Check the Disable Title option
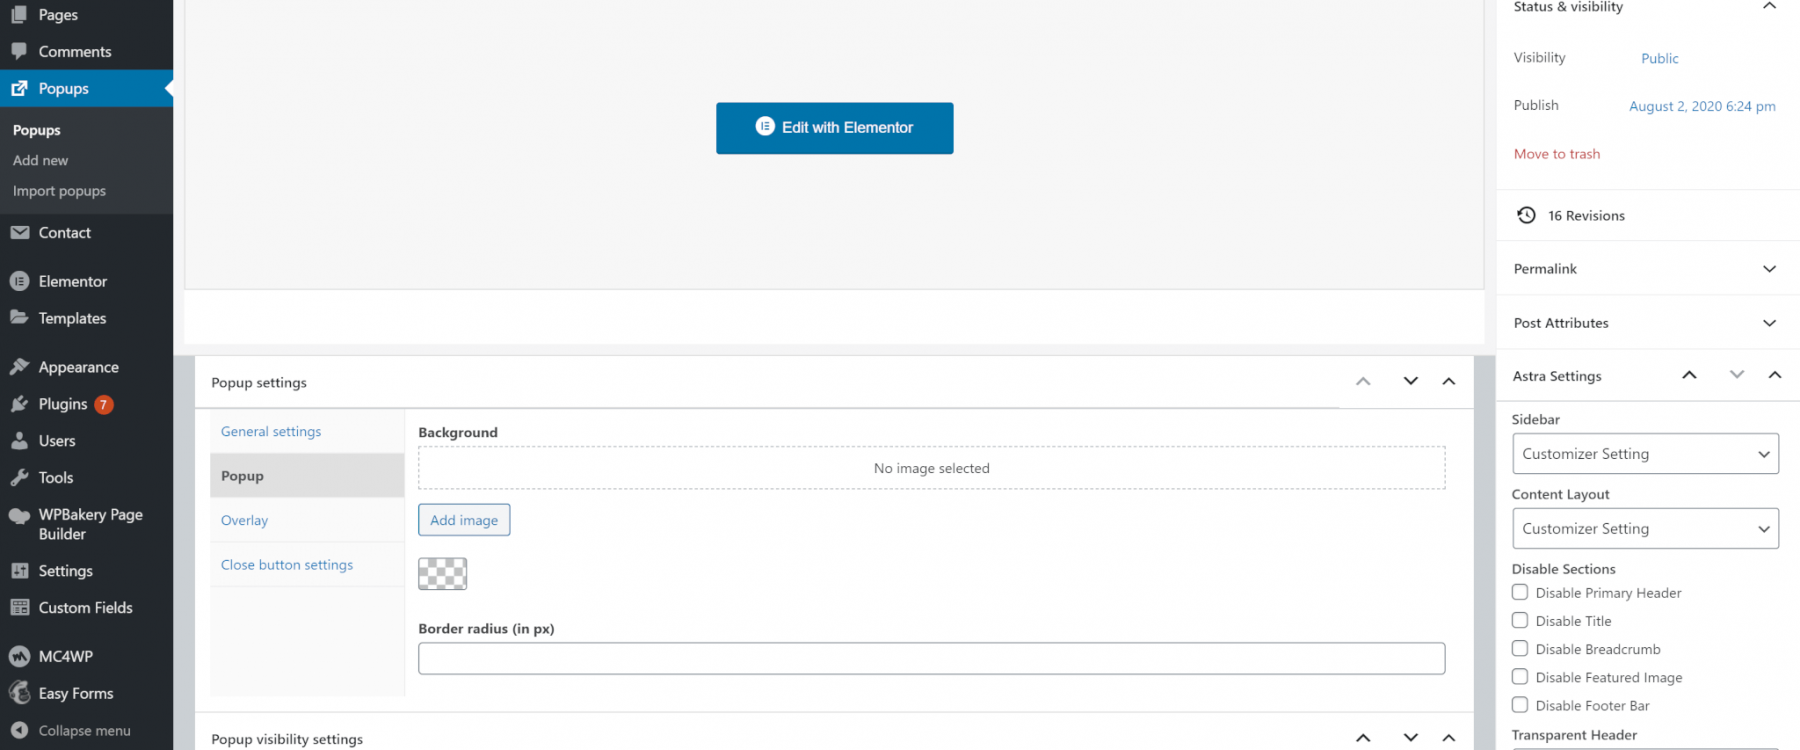 (x=1520, y=620)
